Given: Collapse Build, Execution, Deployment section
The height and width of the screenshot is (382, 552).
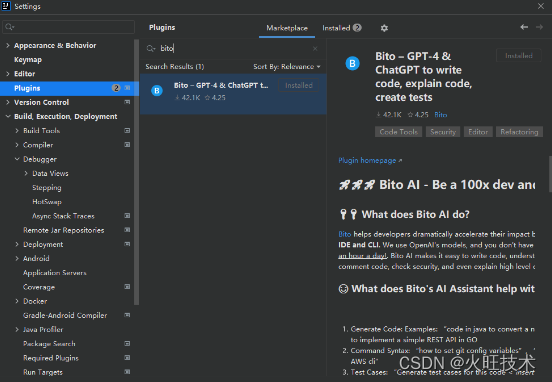Looking at the screenshot, I should click(8, 116).
